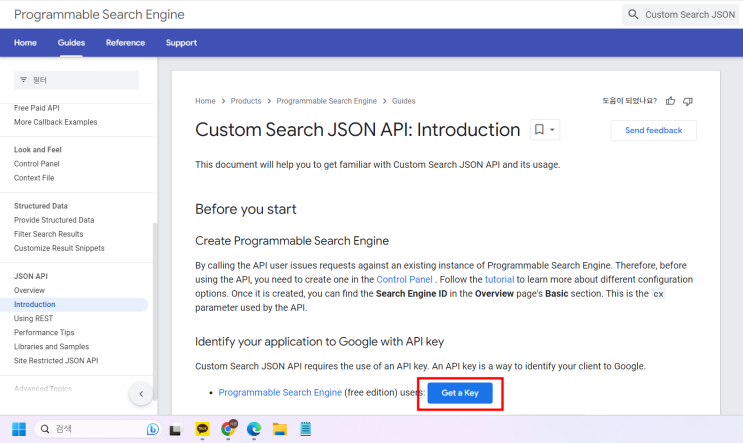Click the sidebar filter input field
This screenshot has width=743, height=443.
(76, 80)
